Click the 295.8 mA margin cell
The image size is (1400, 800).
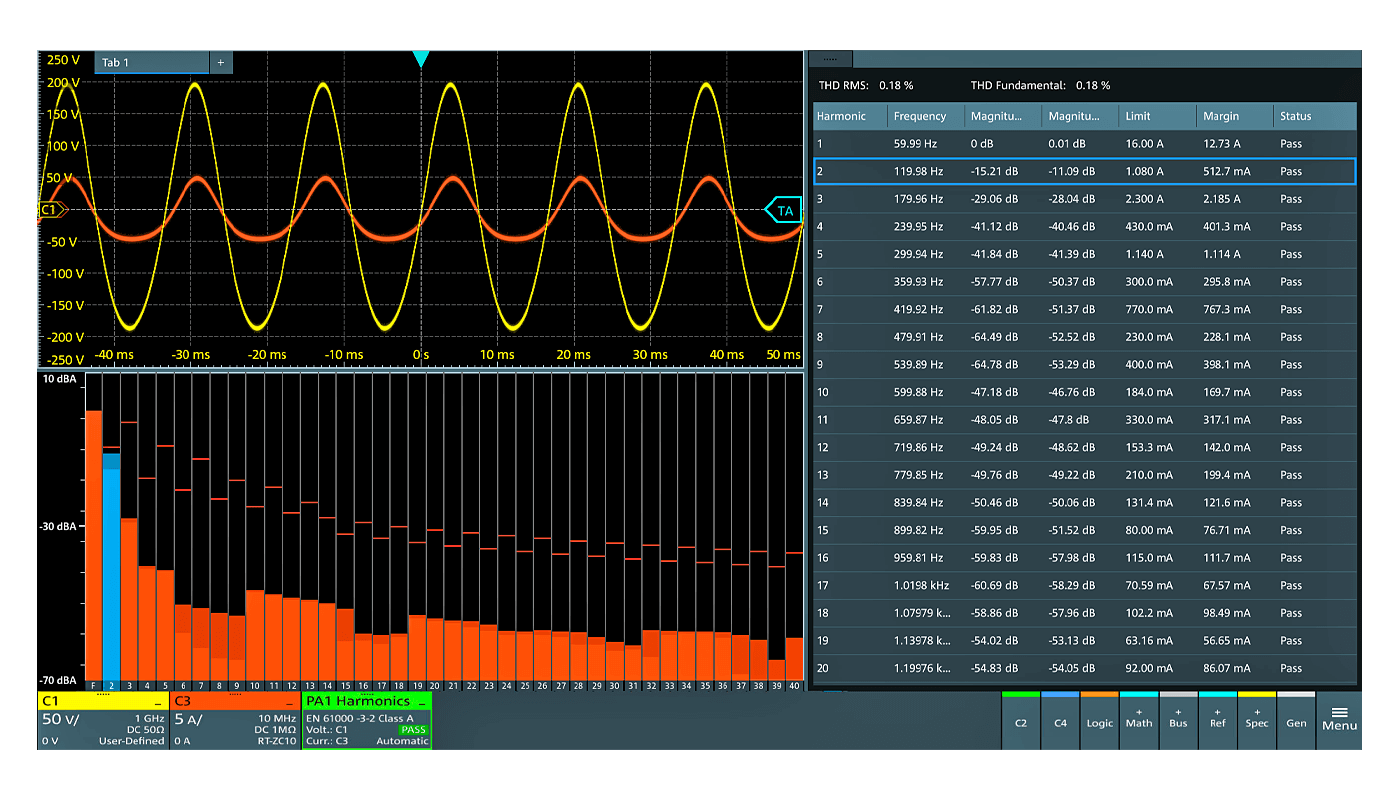coord(1227,282)
